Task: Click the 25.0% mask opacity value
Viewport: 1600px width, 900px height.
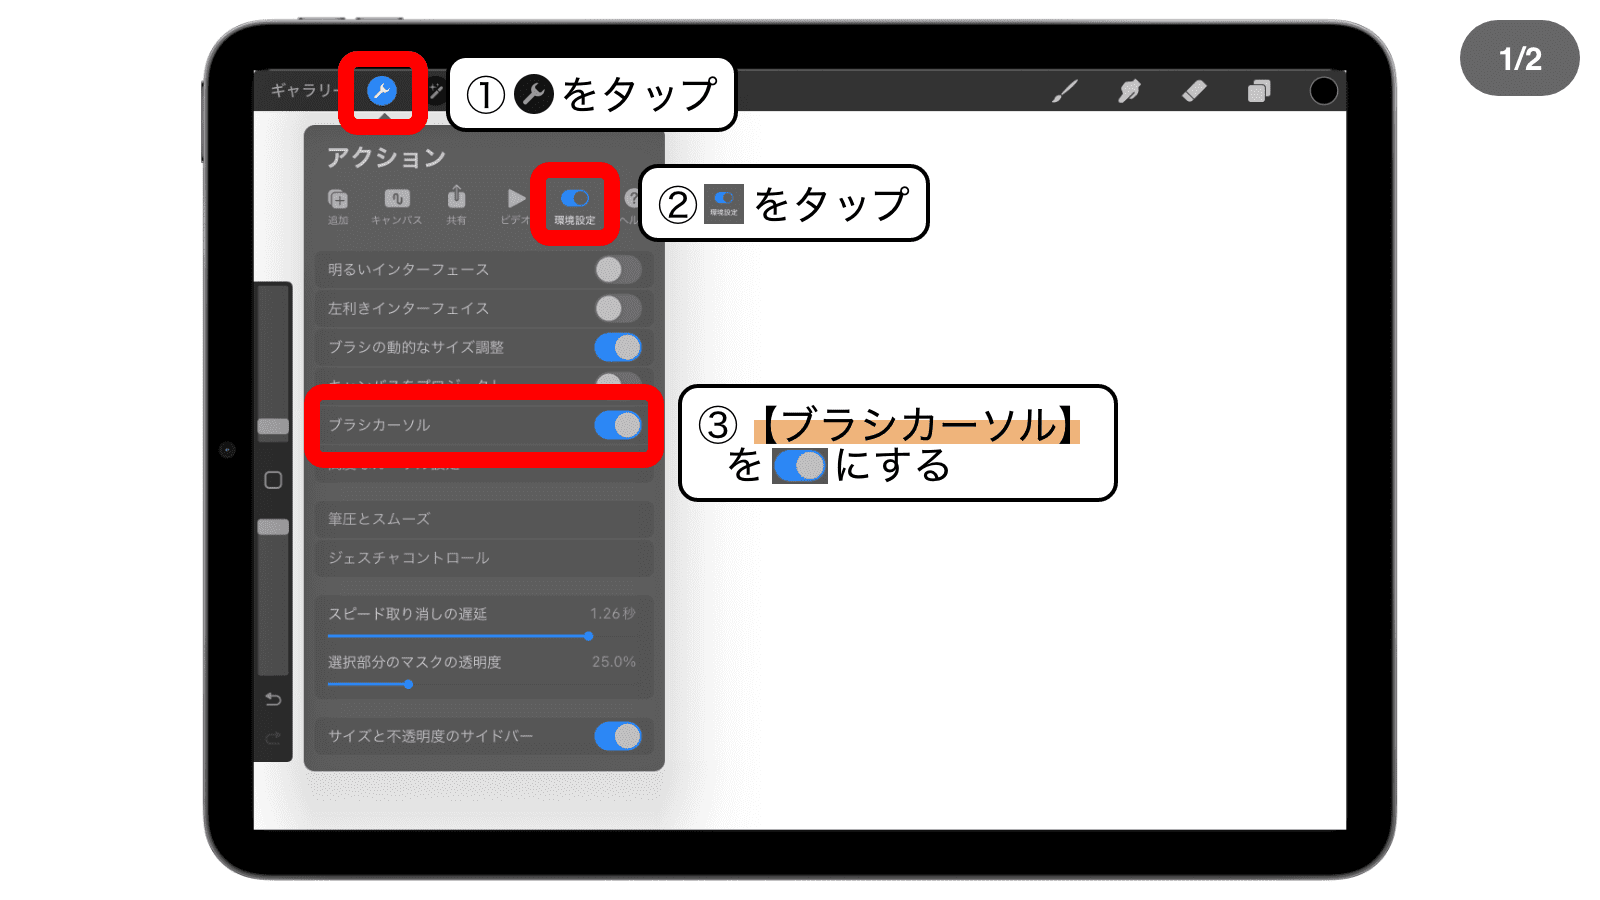Action: 614,661
